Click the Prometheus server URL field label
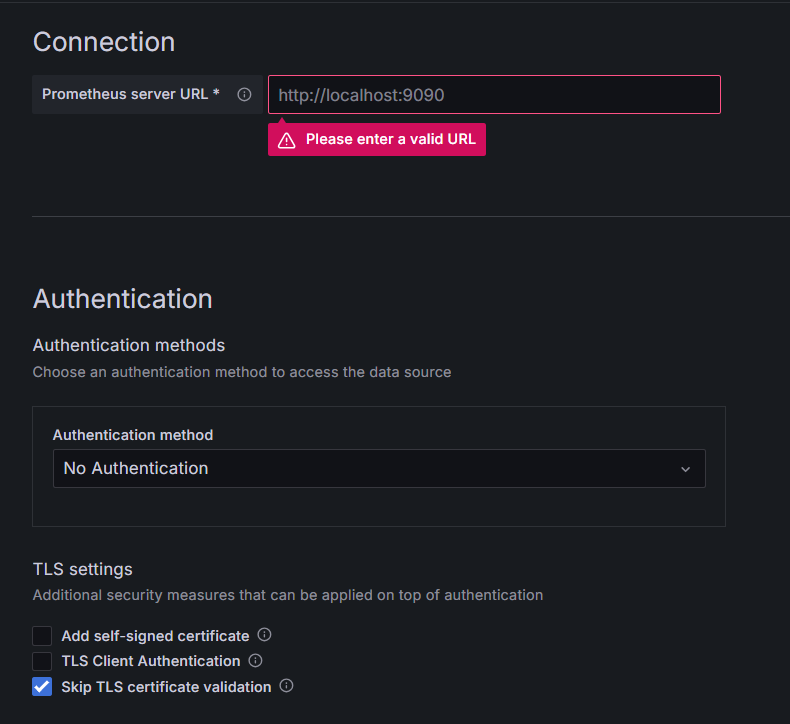This screenshot has height=724, width=790. [130, 94]
